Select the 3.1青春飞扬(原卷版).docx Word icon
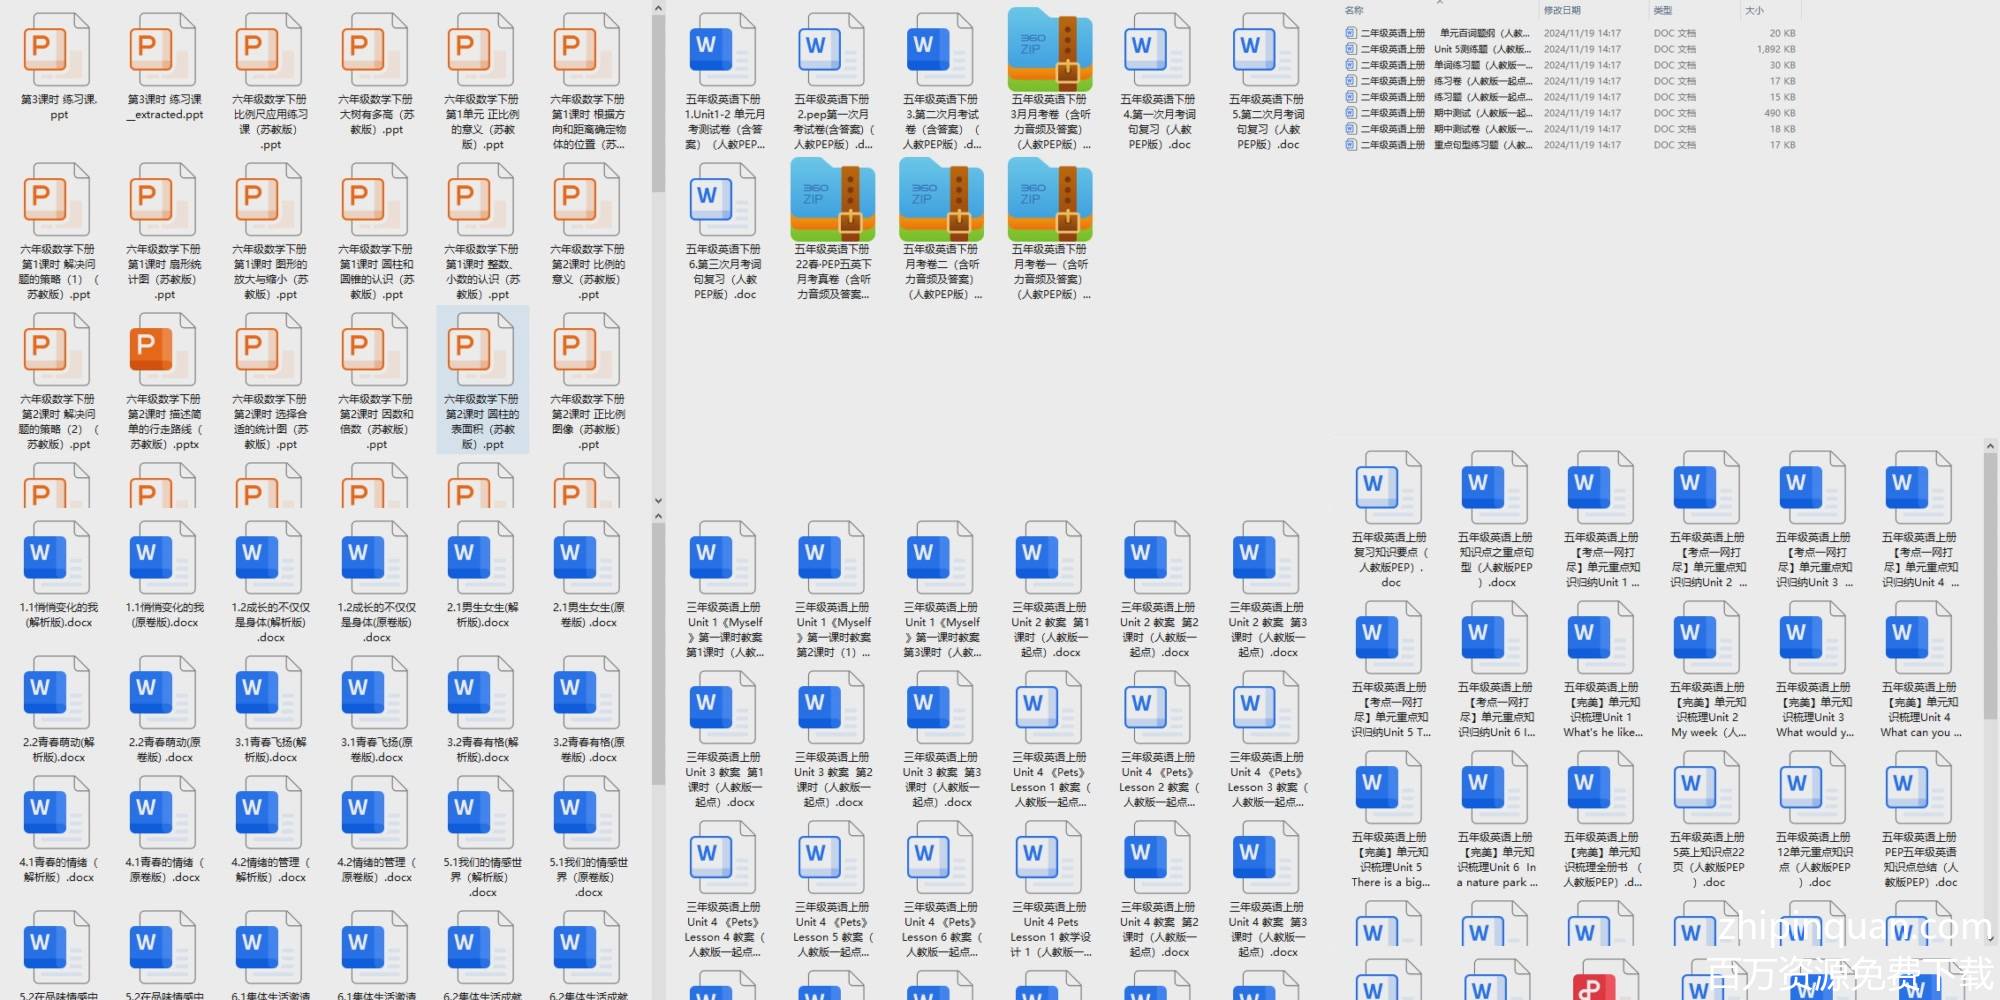The width and height of the screenshot is (2000, 1000). pos(376,692)
